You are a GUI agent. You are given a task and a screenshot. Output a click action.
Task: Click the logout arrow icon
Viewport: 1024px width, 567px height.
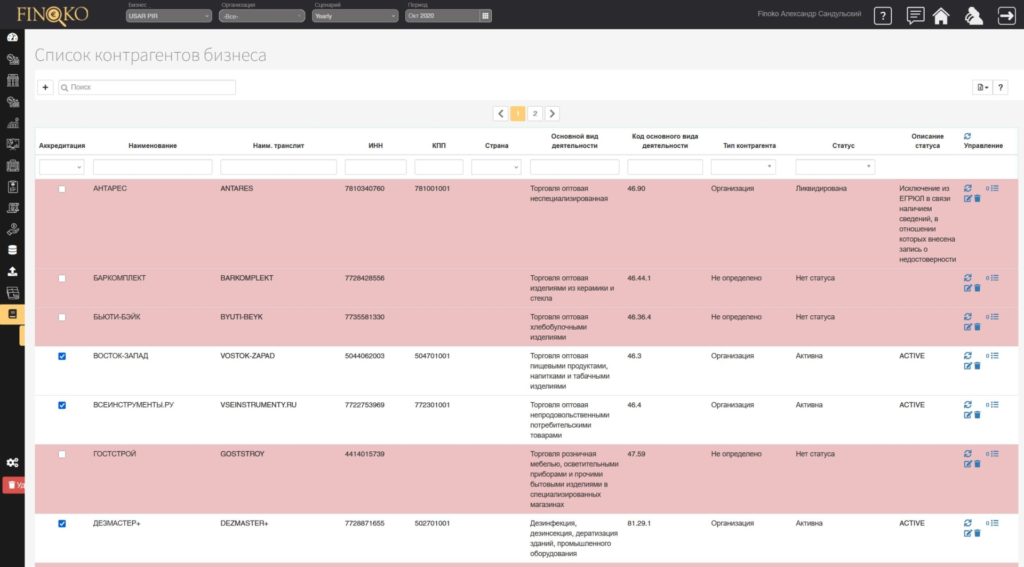coord(1006,15)
